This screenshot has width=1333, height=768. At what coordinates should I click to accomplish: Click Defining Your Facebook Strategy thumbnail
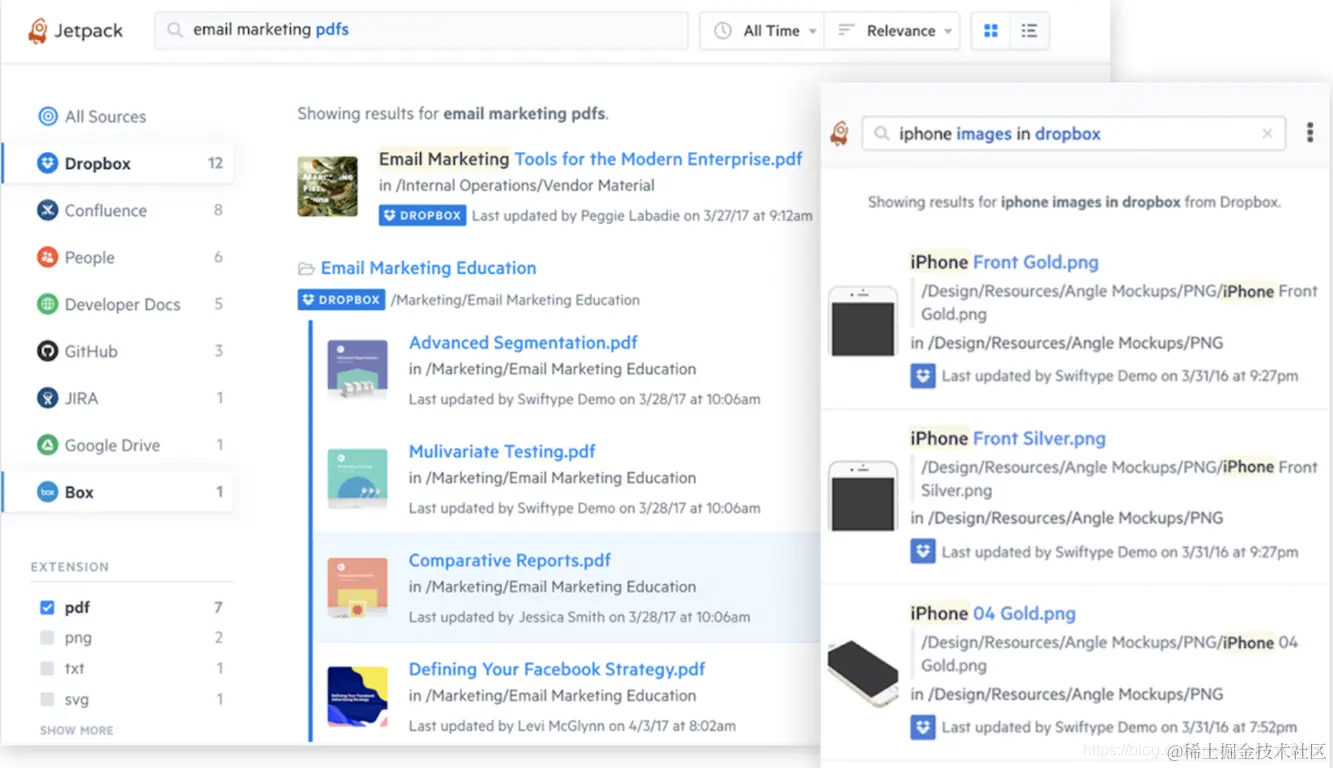point(357,697)
